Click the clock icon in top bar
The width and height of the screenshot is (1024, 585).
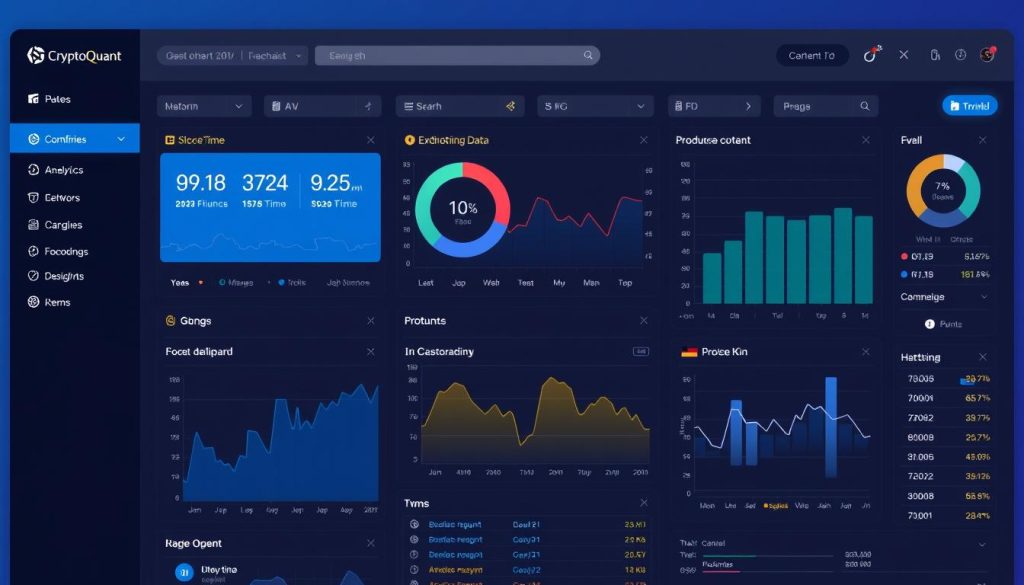[x=960, y=55]
